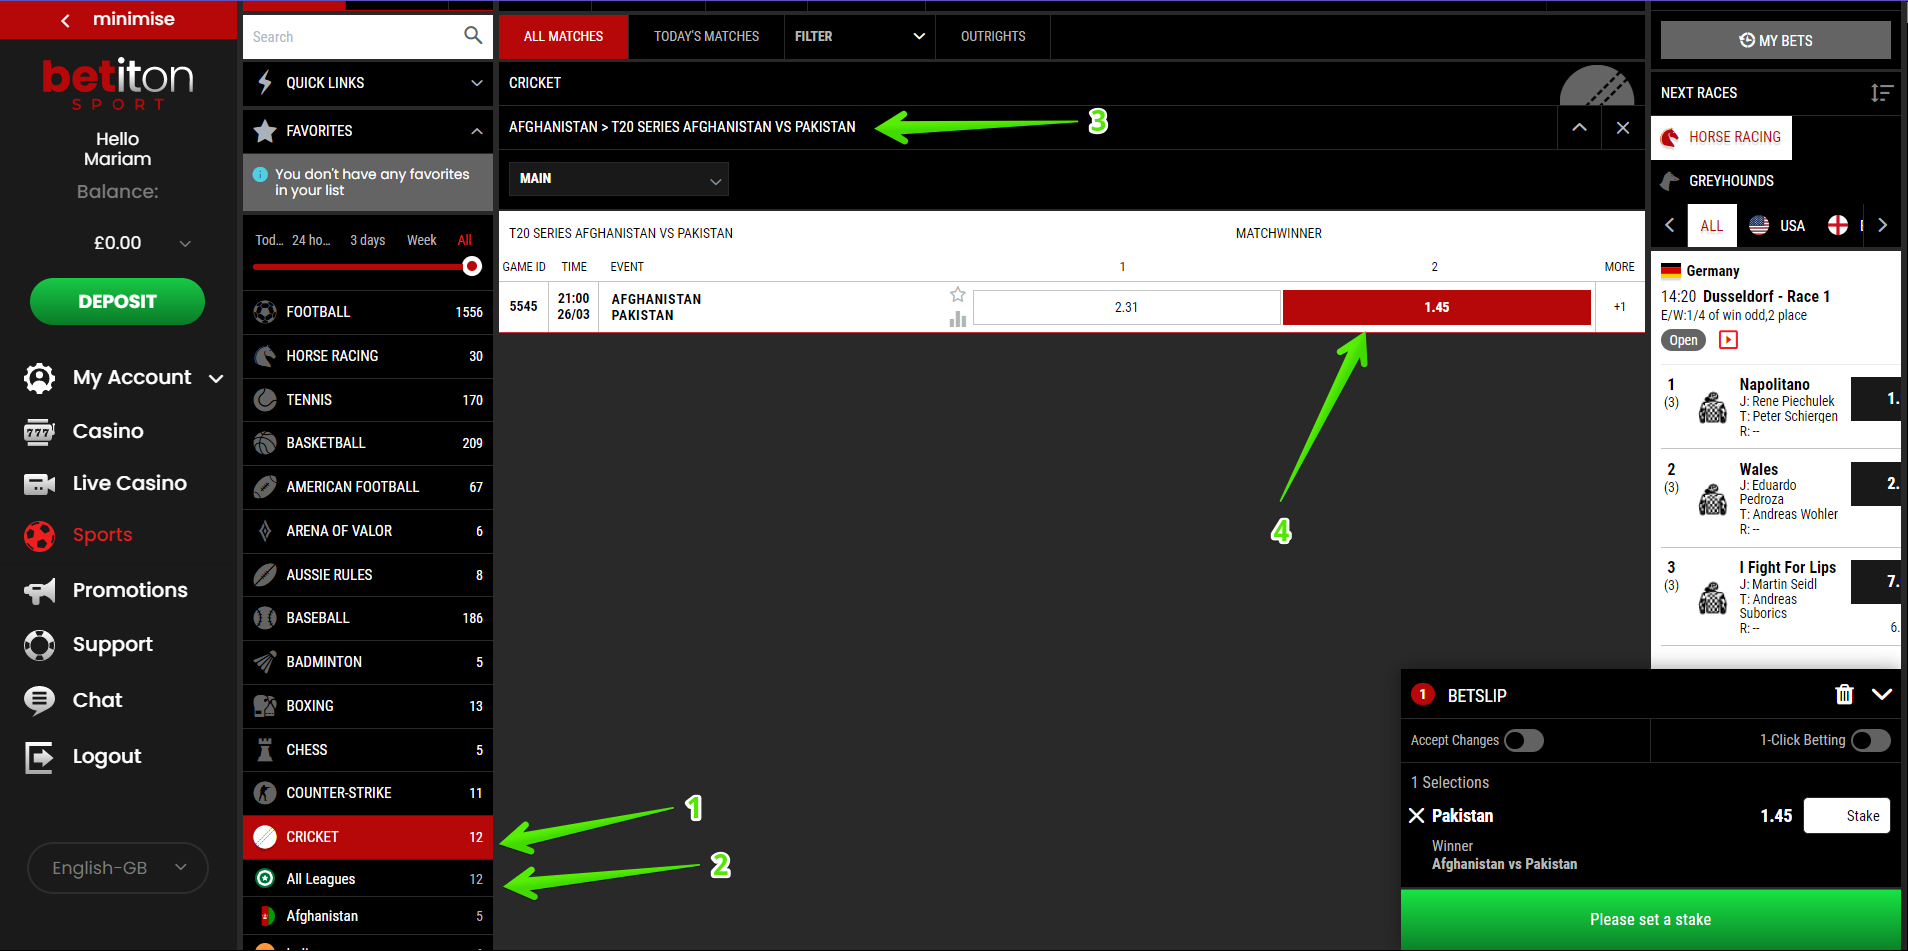Click the Live Casino camera icon
The height and width of the screenshot is (951, 1908).
click(39, 484)
